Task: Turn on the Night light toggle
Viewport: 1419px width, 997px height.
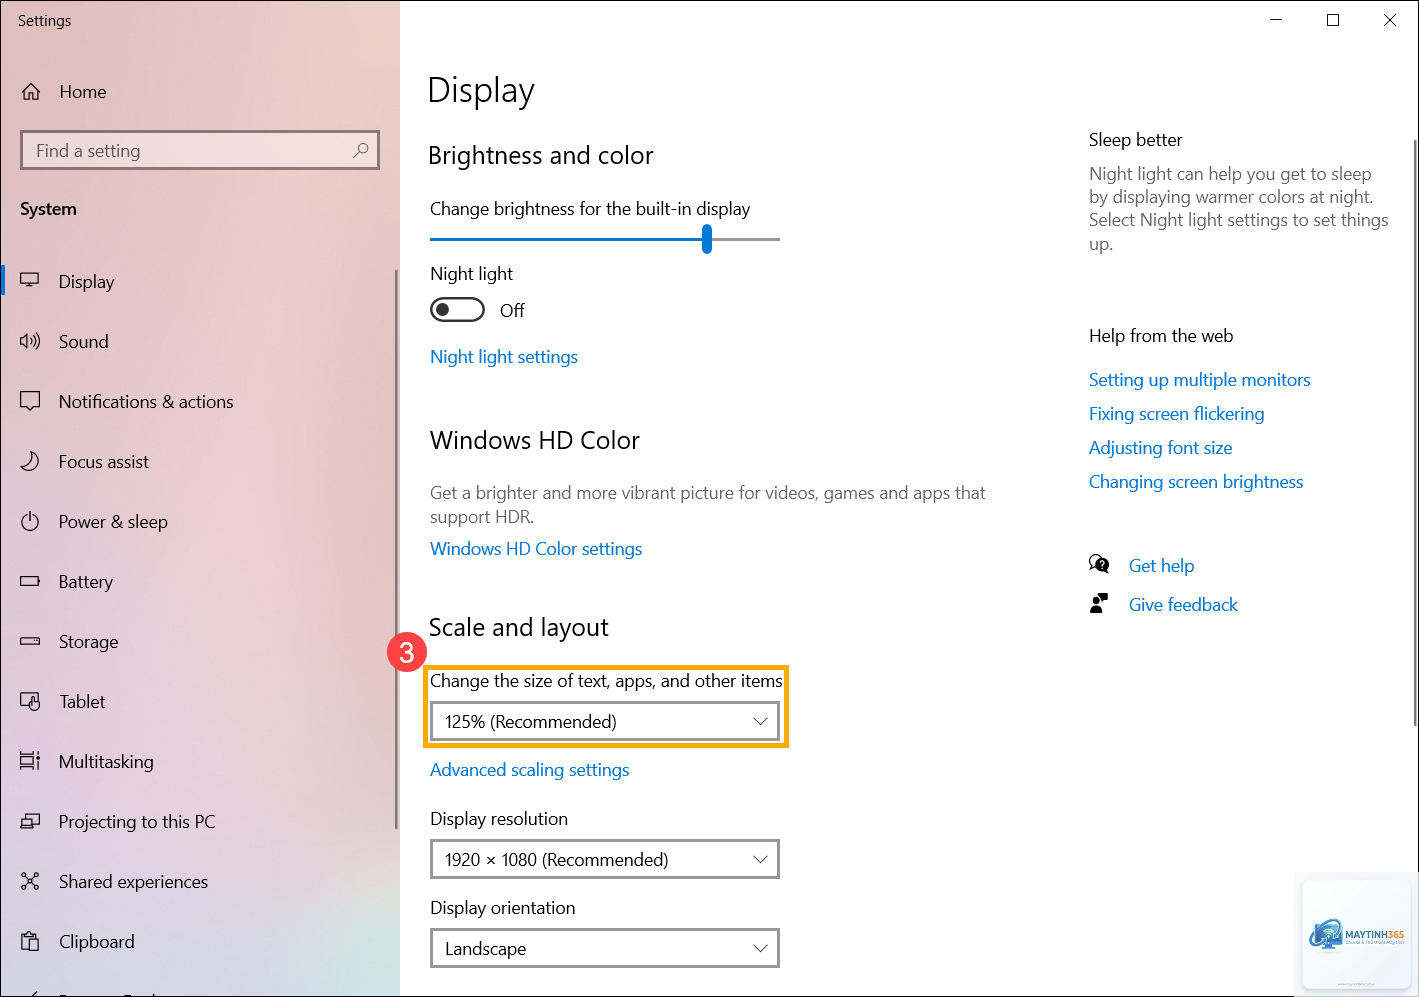Action: (457, 310)
